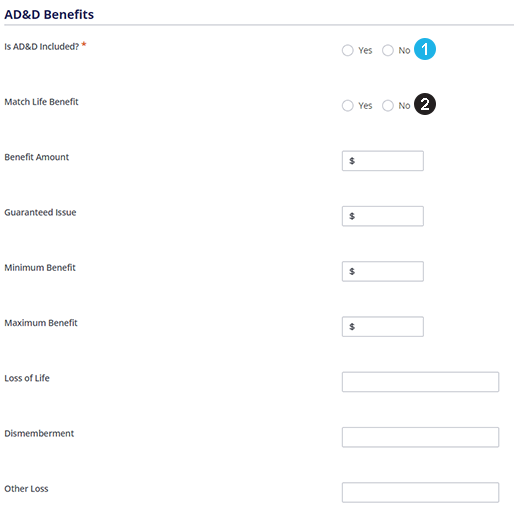Select Yes for Is AD&D Included

click(x=348, y=50)
